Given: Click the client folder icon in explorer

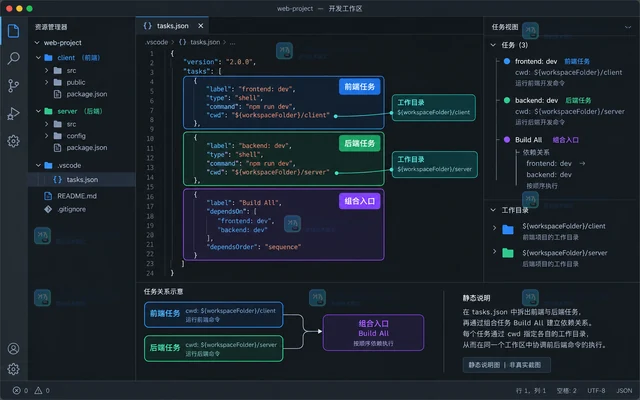Looking at the screenshot, I should tap(49, 58).
